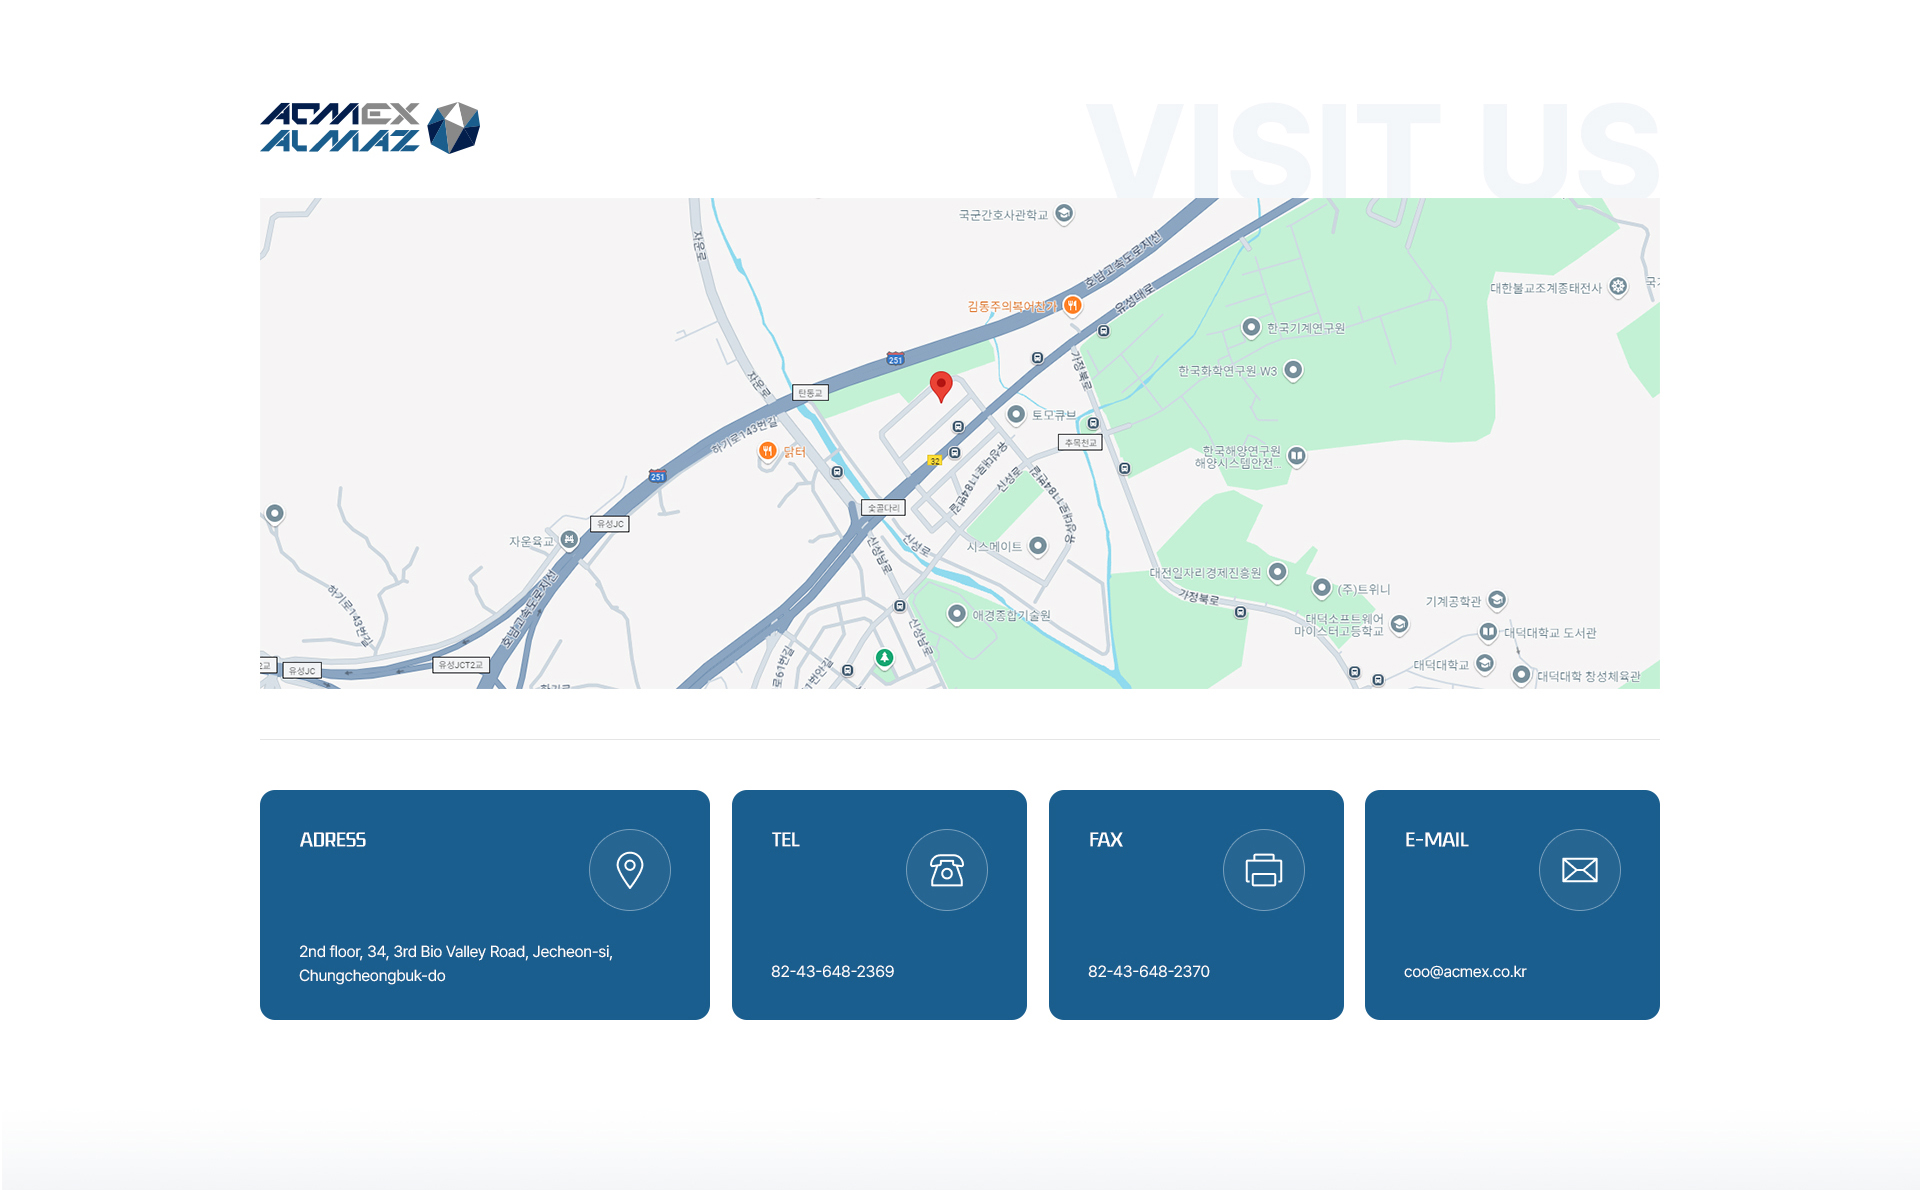Click the red location pin on map
Viewport: 1920px width, 1190px height.
click(941, 385)
